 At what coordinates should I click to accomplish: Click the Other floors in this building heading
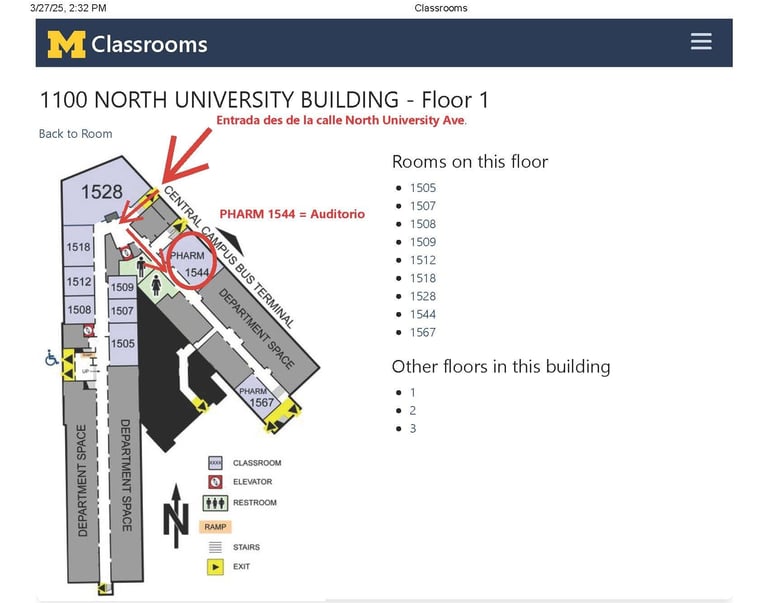click(x=501, y=367)
